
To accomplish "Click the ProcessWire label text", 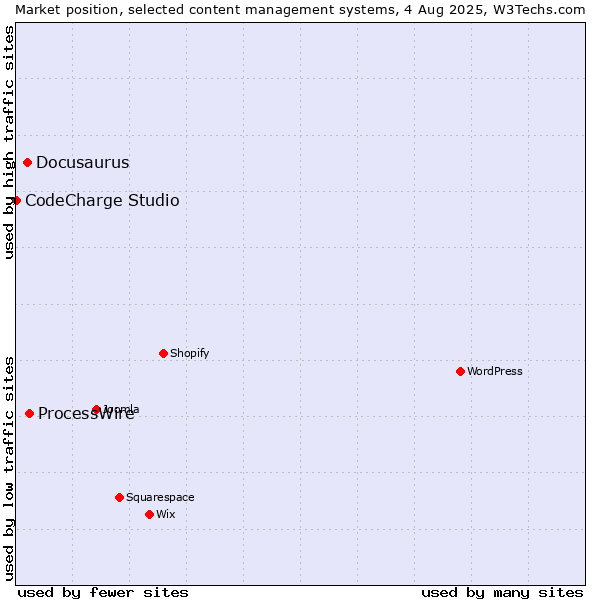I will click(x=86, y=414).
